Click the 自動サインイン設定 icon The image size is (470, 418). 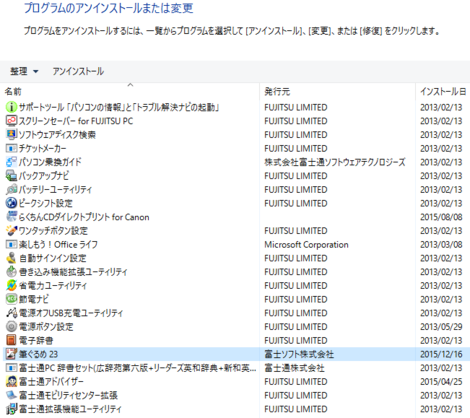(x=11, y=258)
